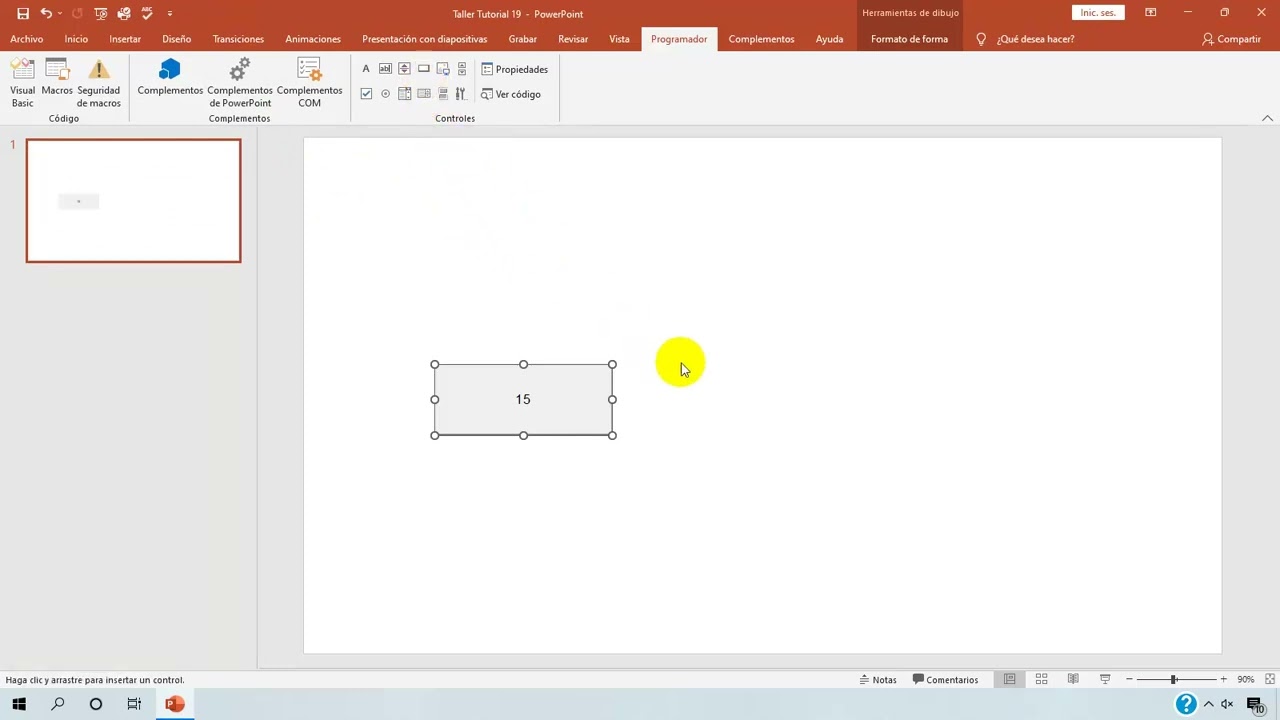
Task: Save the presentation with the floppy disk icon
Action: point(23,14)
